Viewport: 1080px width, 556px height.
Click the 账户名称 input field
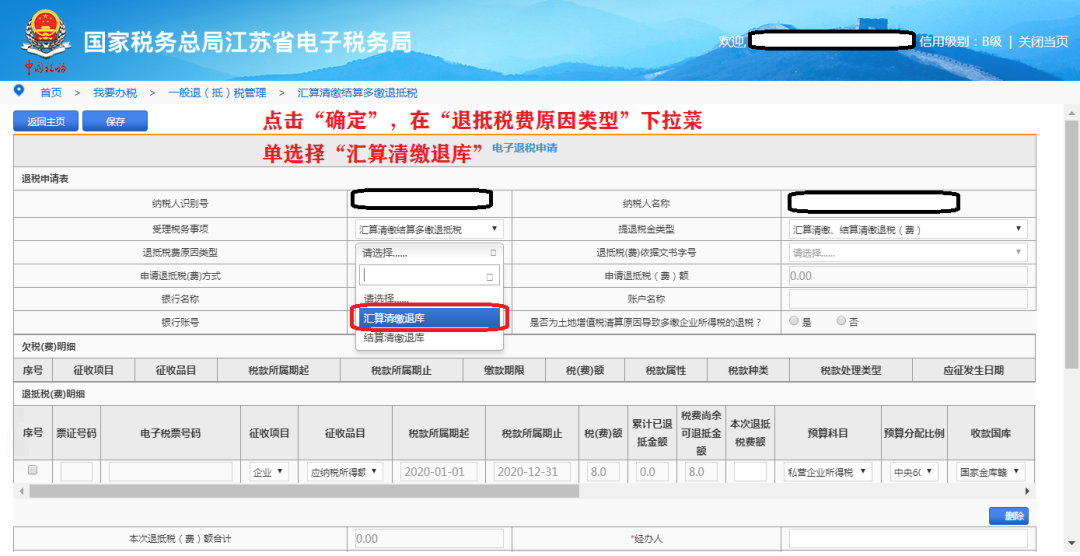click(908, 299)
